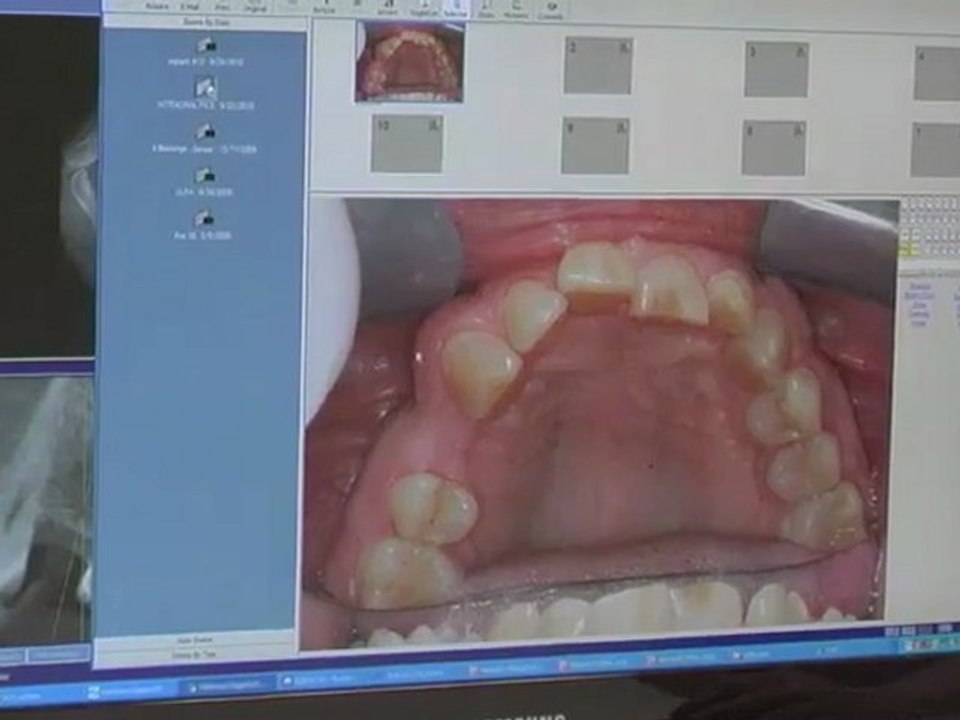960x720 pixels.
Task: Click the tooth chart grid in the right panel
Action: point(929,227)
